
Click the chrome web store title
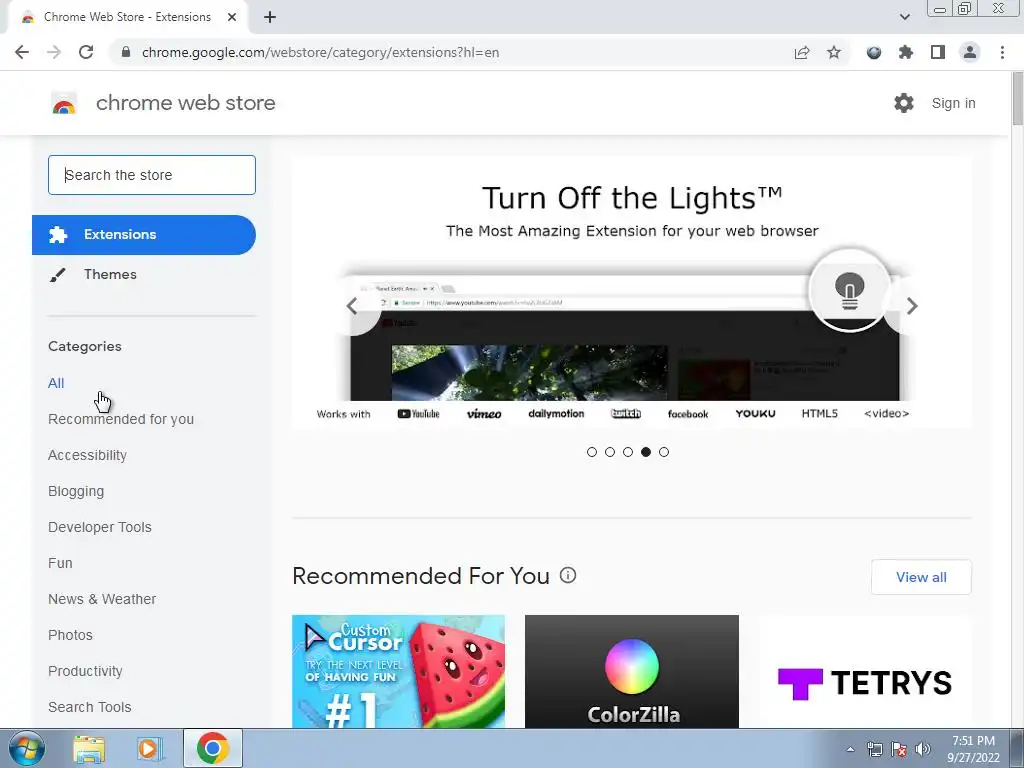click(185, 103)
